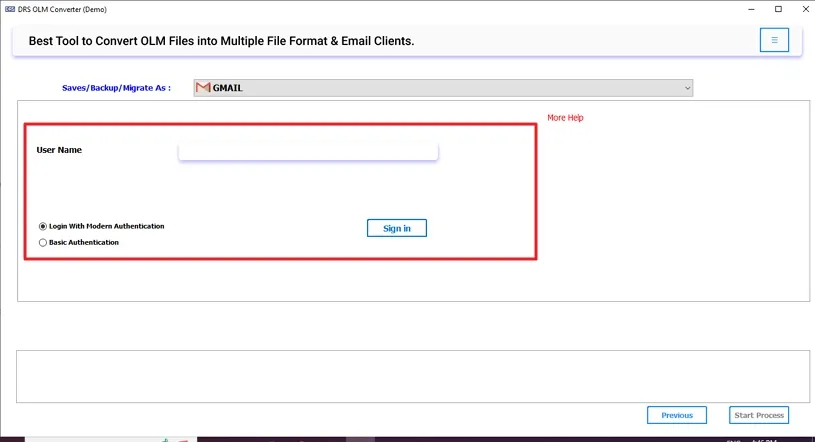The width and height of the screenshot is (815, 442).
Task: Open the More Help link
Action: click(565, 118)
